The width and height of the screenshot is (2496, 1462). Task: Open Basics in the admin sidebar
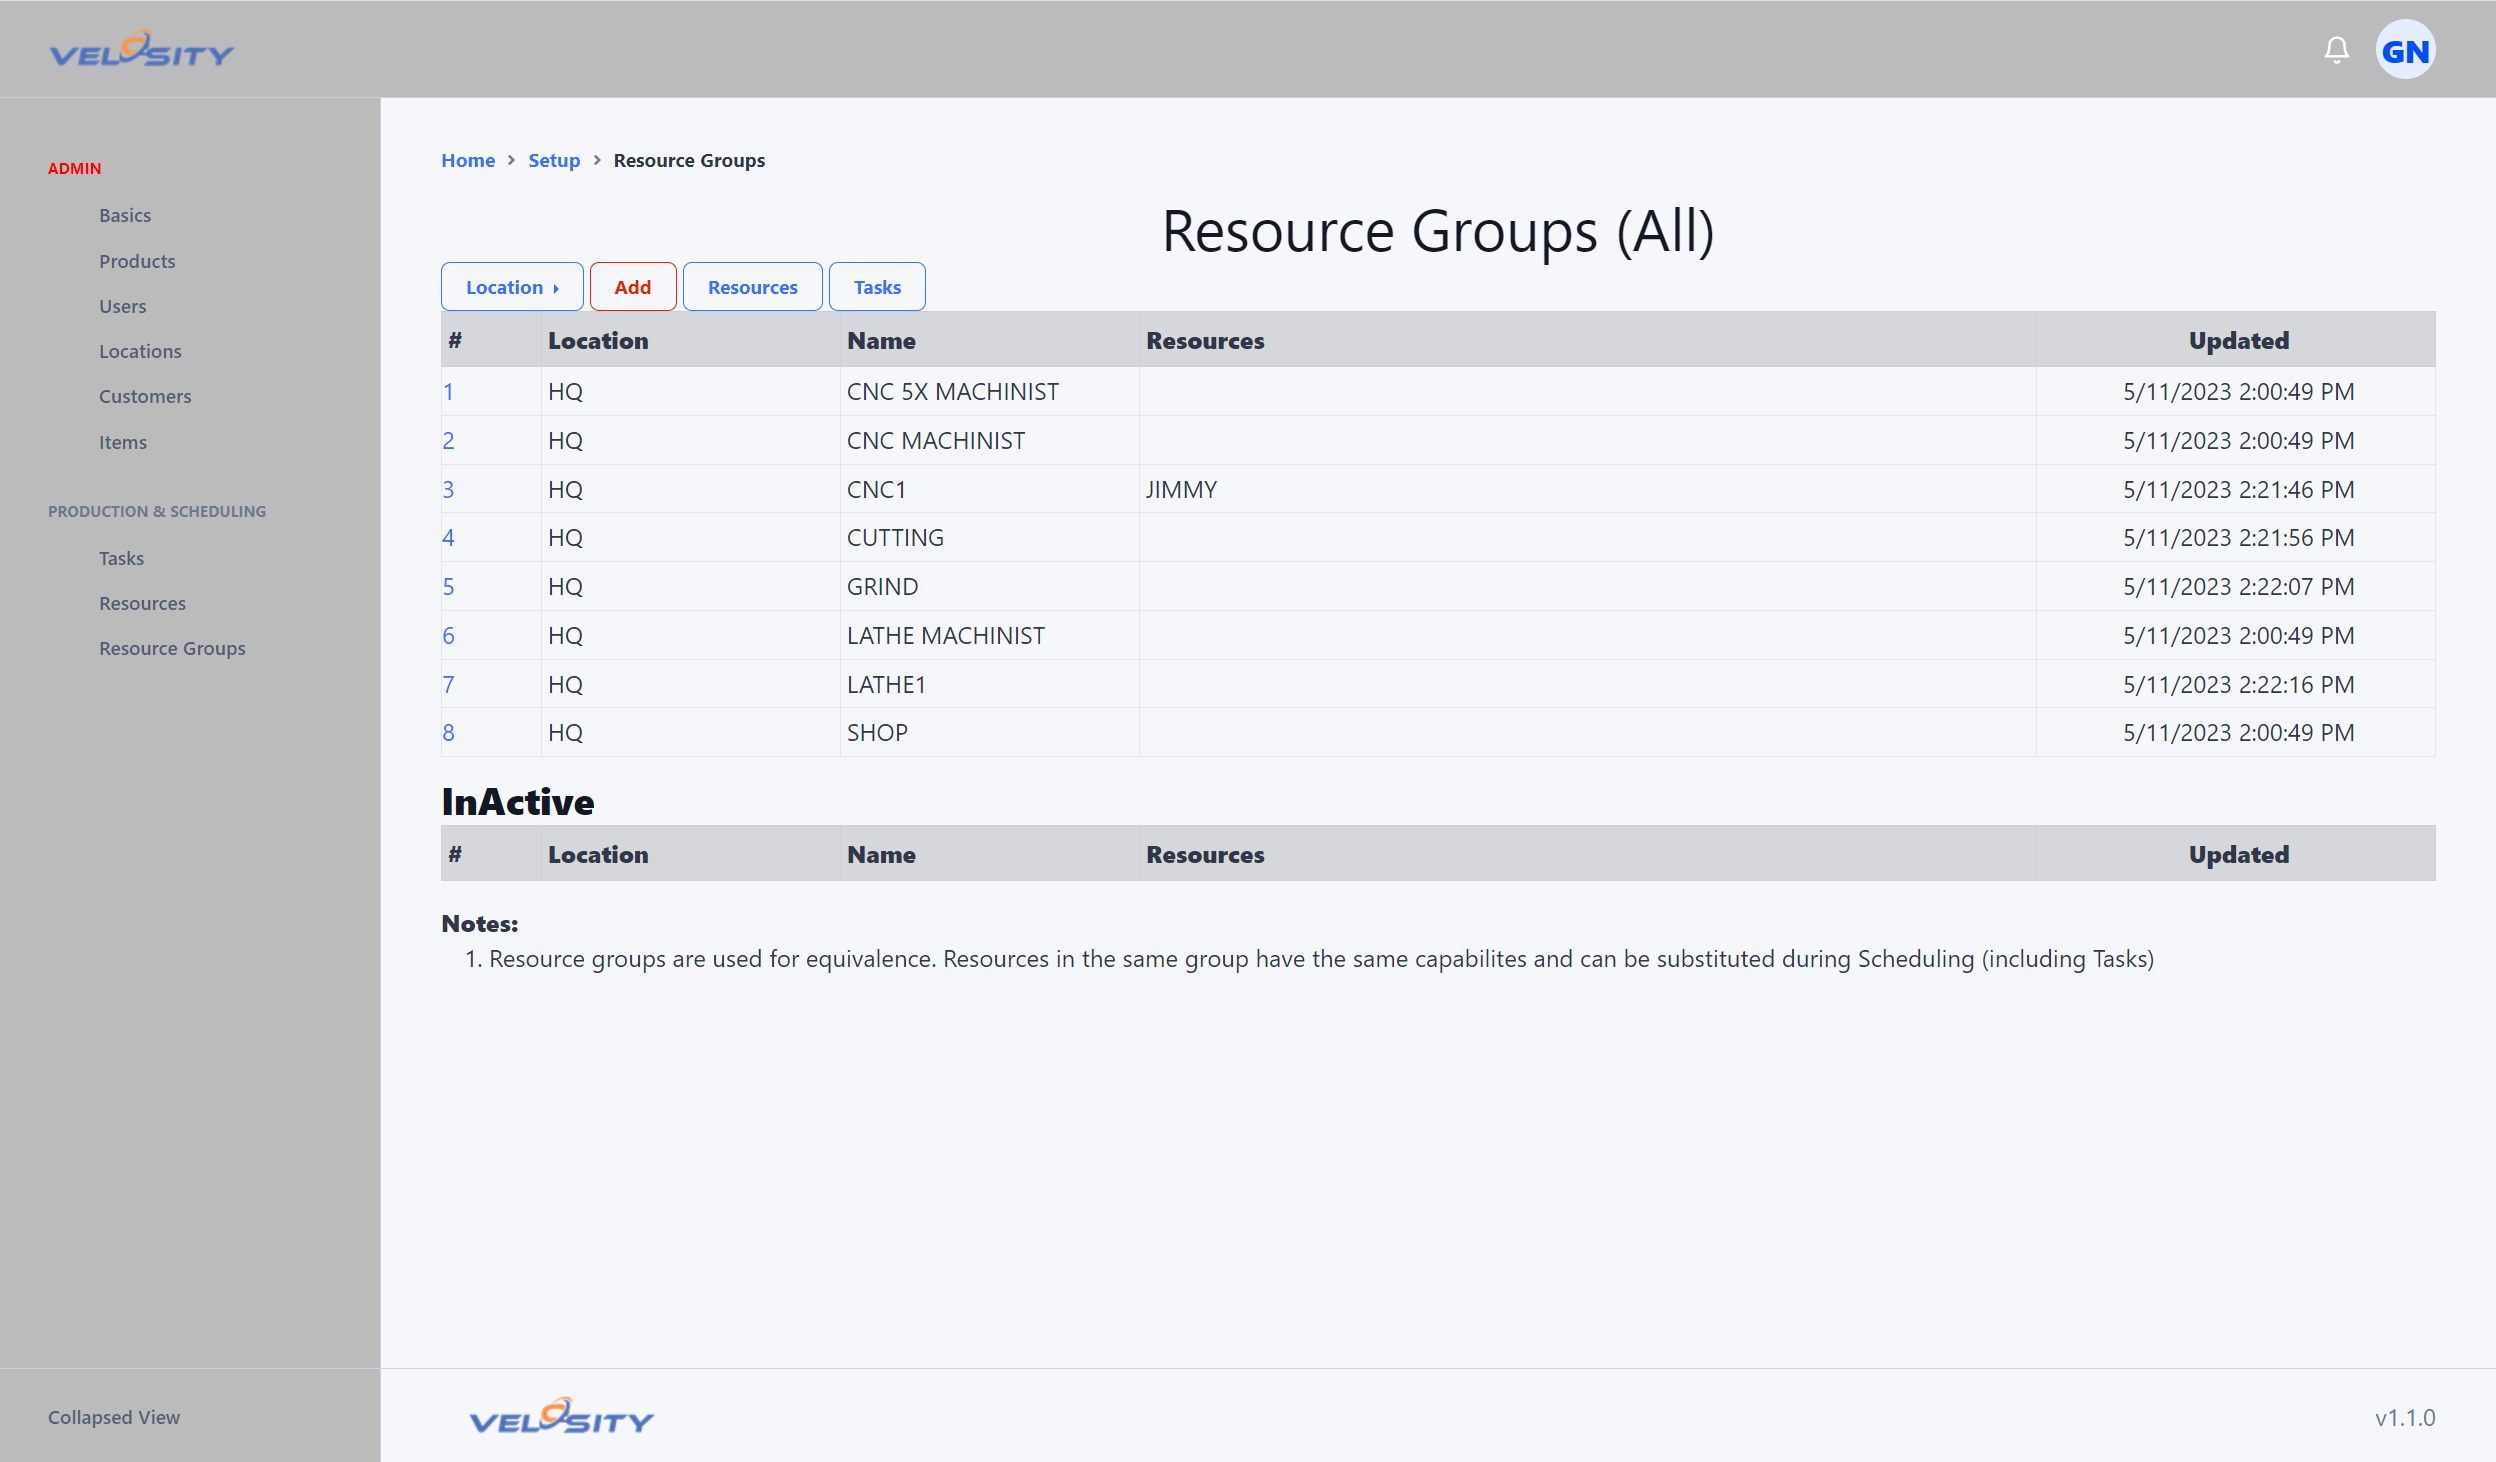tap(125, 215)
